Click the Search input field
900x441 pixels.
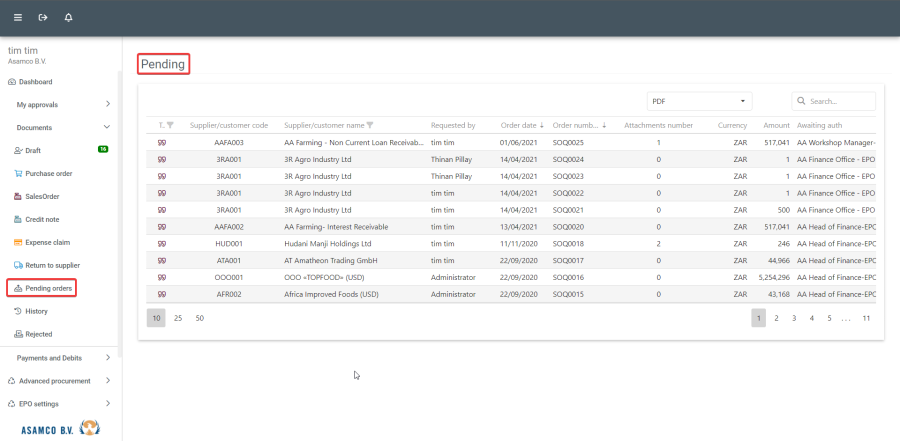[840, 101]
